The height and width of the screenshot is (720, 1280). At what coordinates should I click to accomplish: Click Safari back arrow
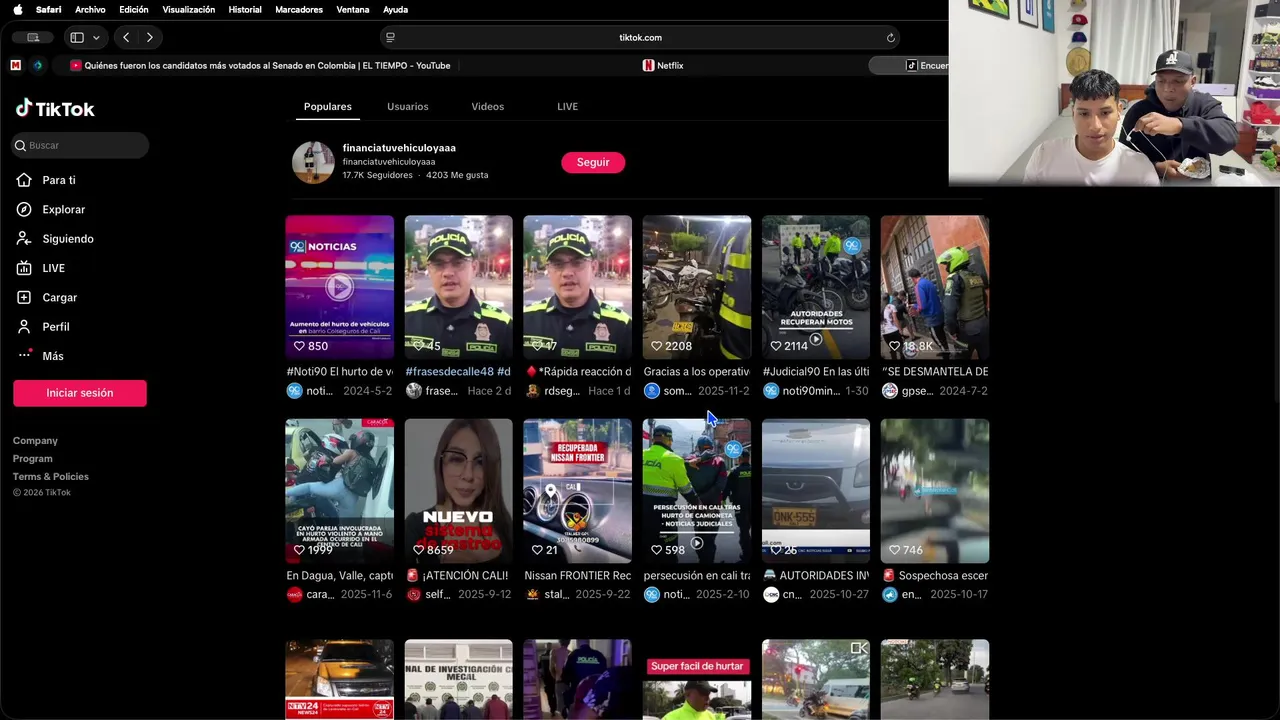point(126,37)
